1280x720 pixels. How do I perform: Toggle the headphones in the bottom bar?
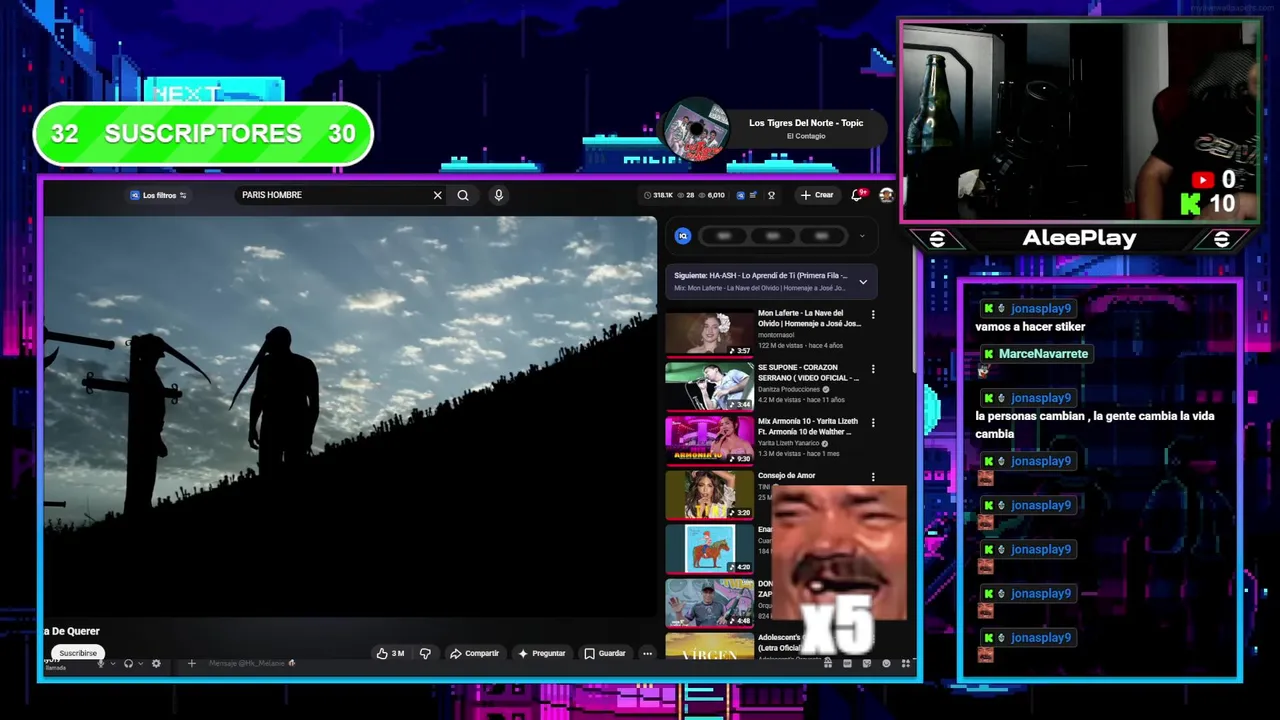pos(128,663)
